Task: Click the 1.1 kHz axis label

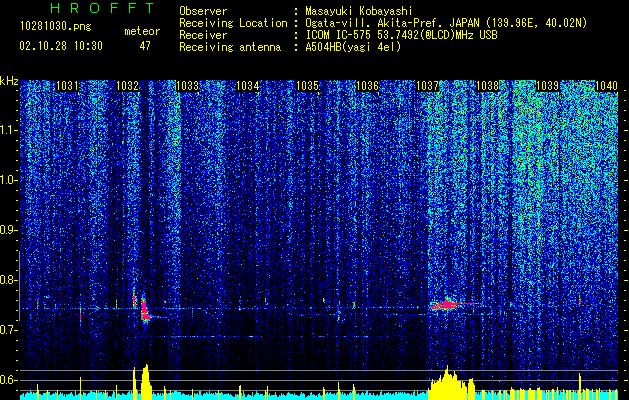Action: pyautogui.click(x=9, y=130)
